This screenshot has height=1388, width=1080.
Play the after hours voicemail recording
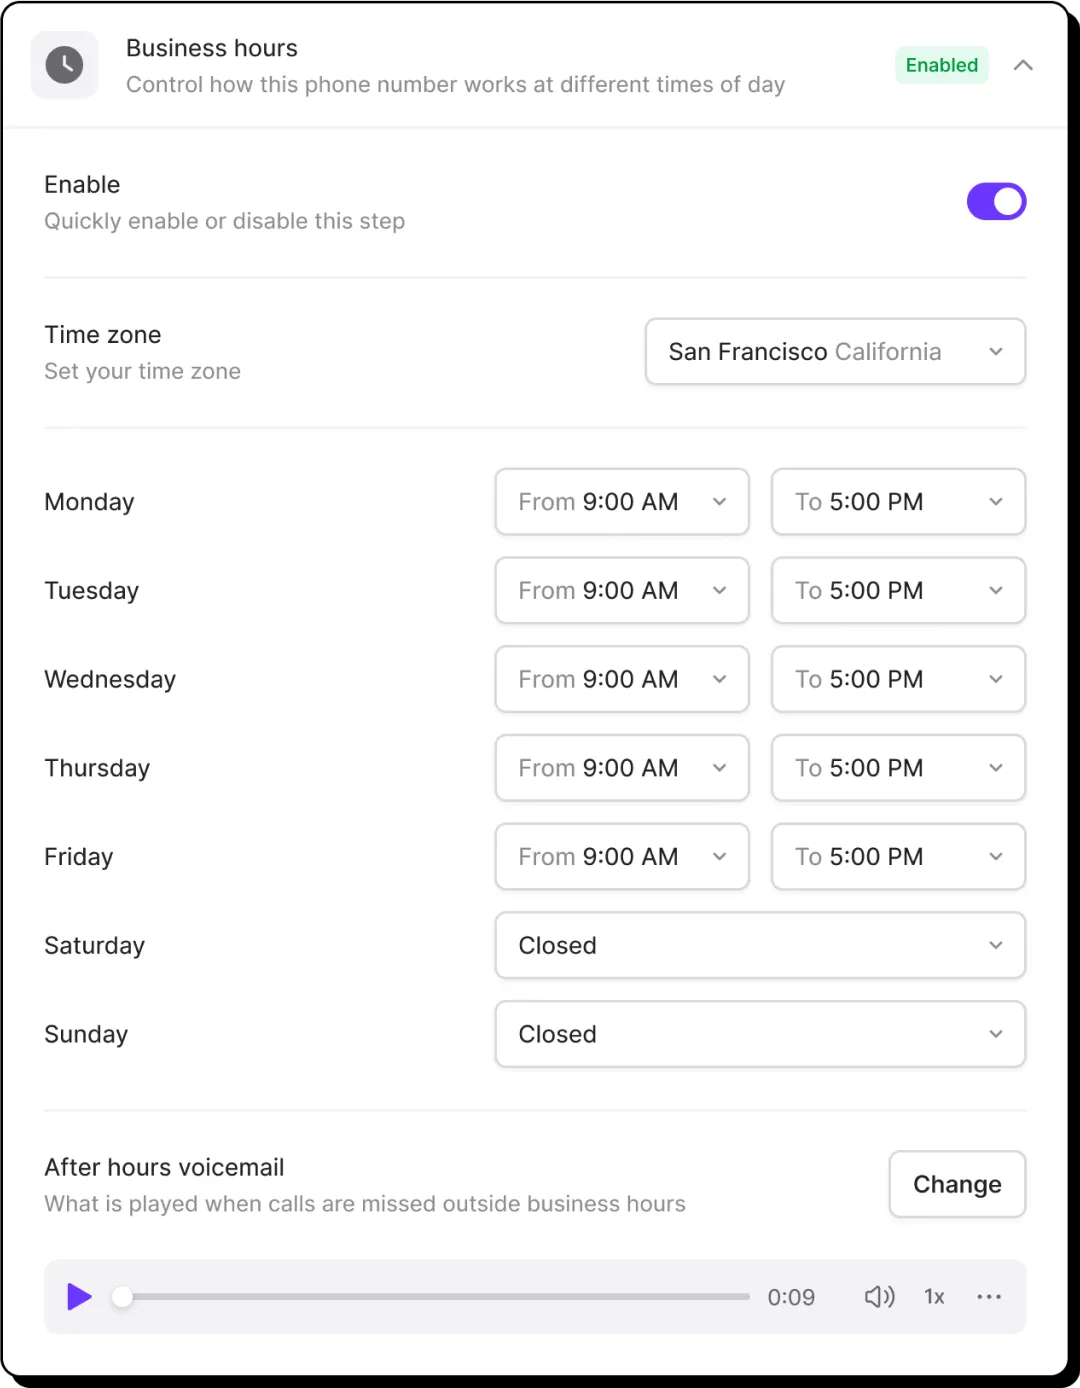79,1297
